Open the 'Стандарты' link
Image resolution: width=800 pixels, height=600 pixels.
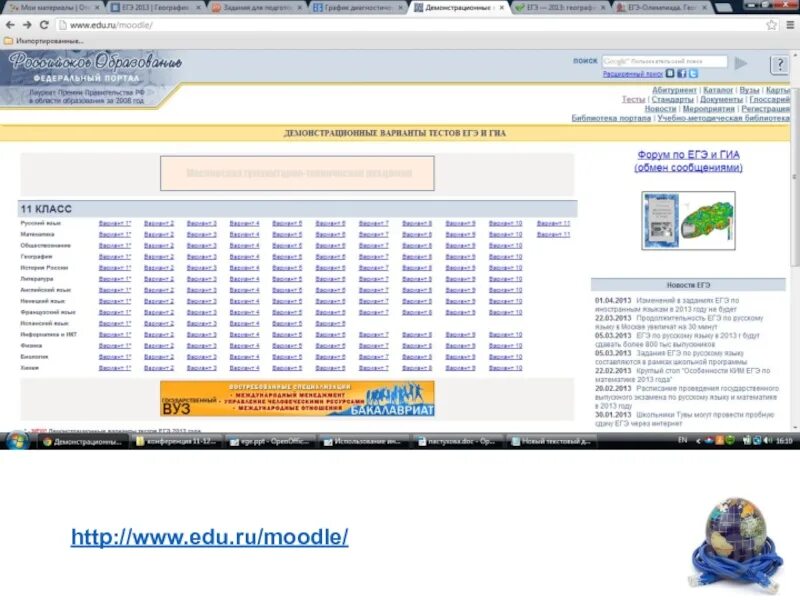(672, 99)
